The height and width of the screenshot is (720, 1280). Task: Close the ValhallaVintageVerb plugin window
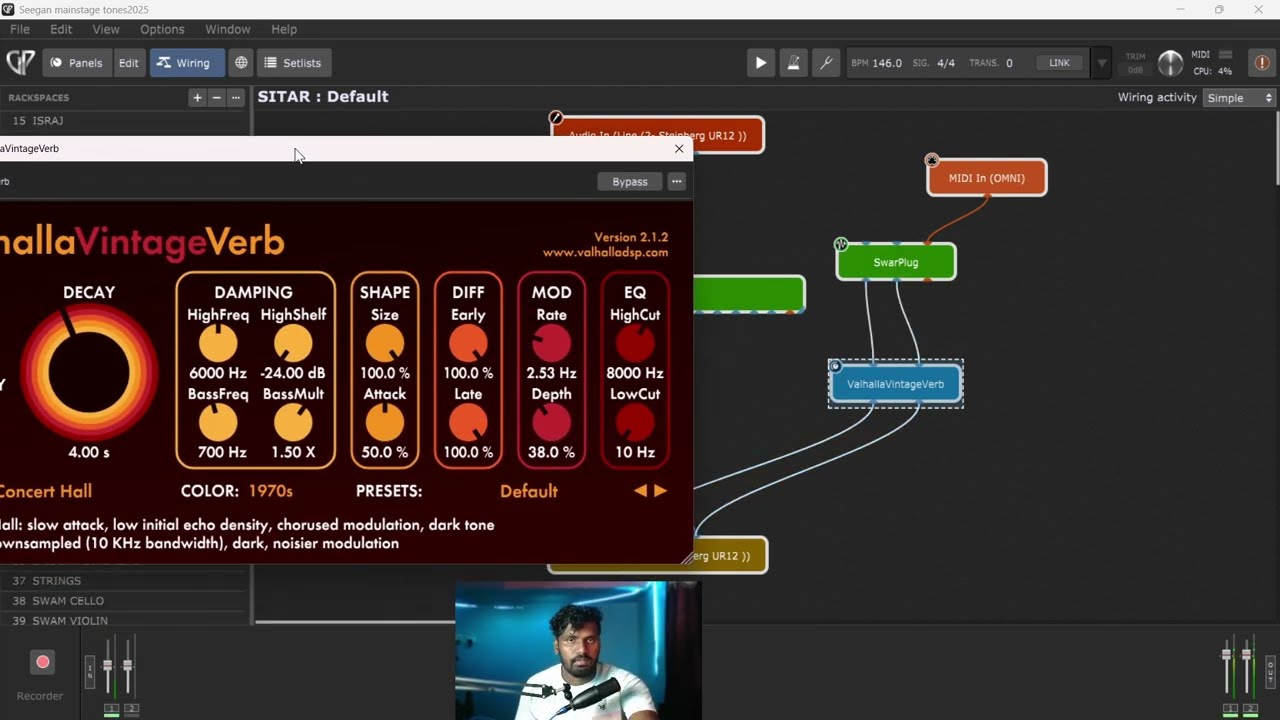tap(679, 148)
